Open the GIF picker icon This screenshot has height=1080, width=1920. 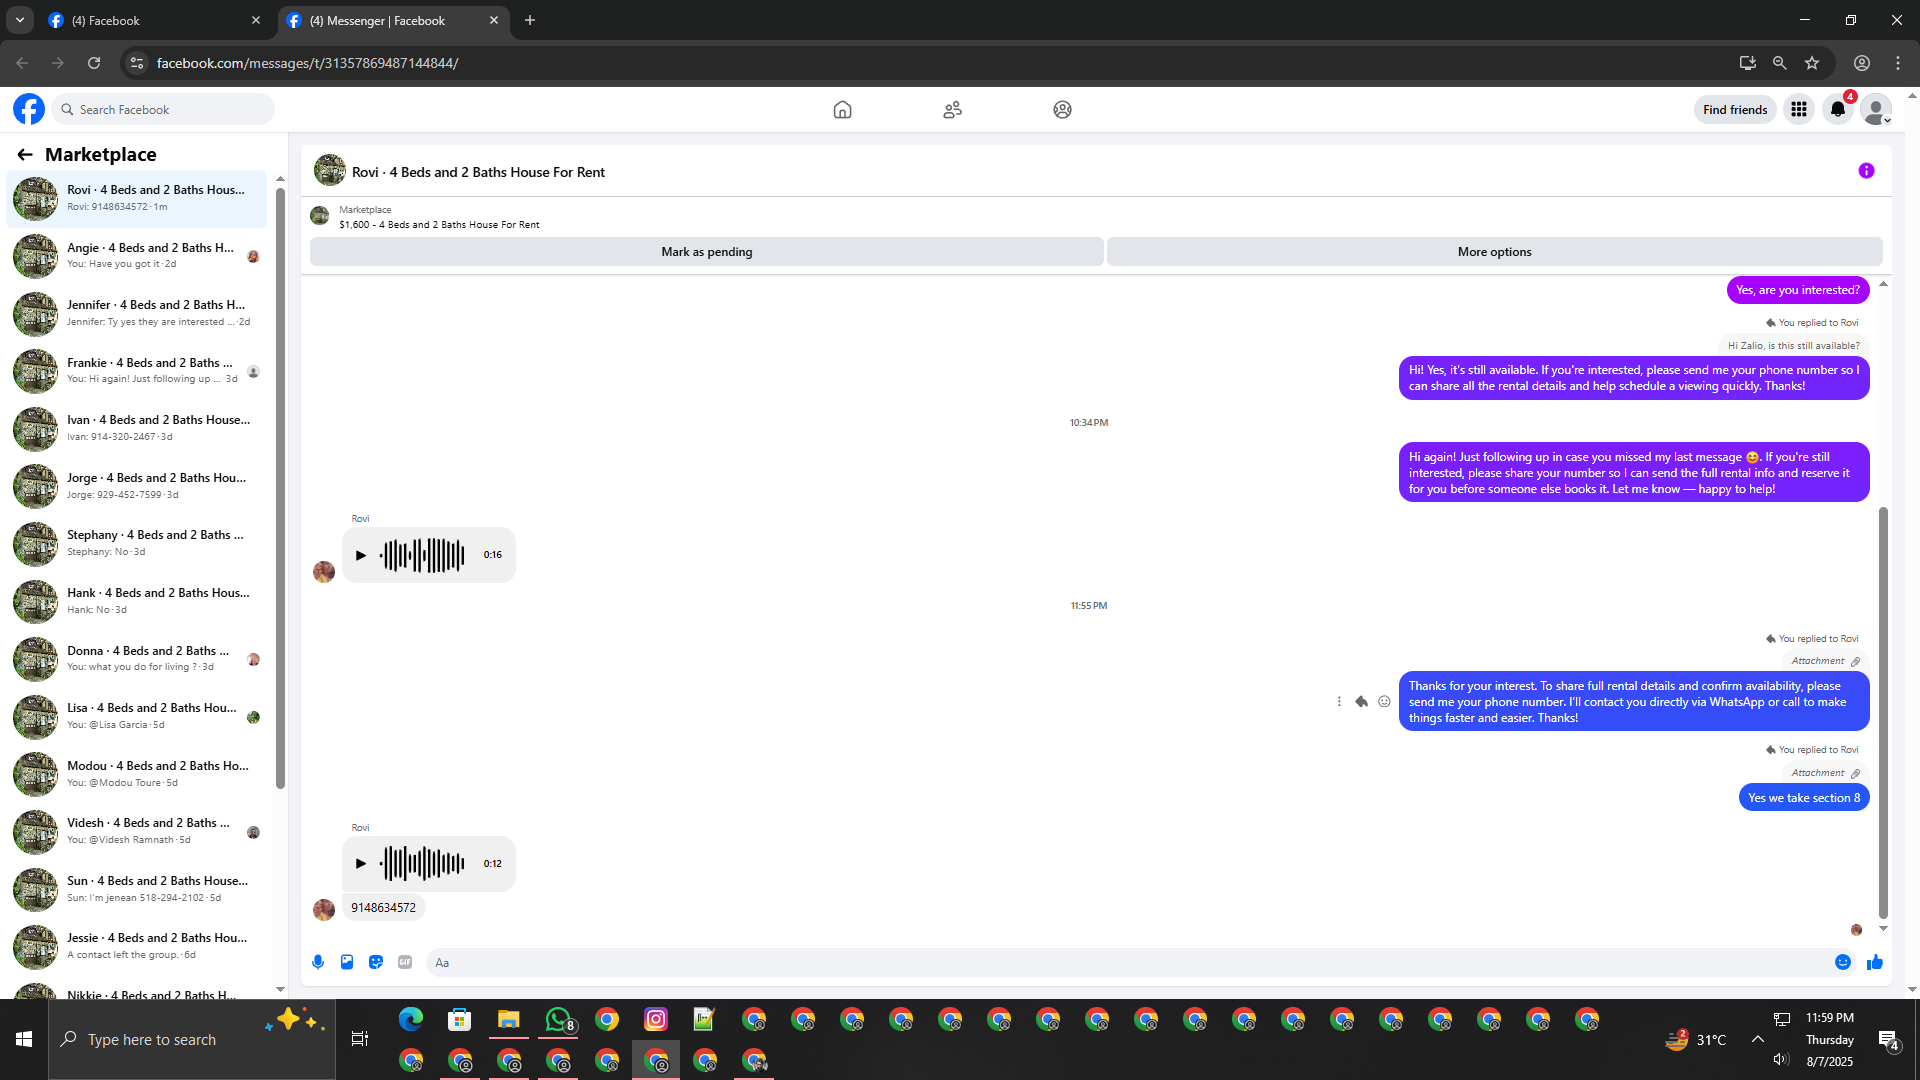pyautogui.click(x=405, y=962)
